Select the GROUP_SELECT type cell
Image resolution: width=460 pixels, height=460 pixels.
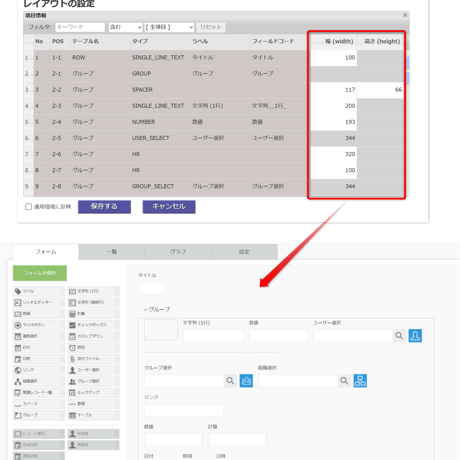click(x=160, y=187)
